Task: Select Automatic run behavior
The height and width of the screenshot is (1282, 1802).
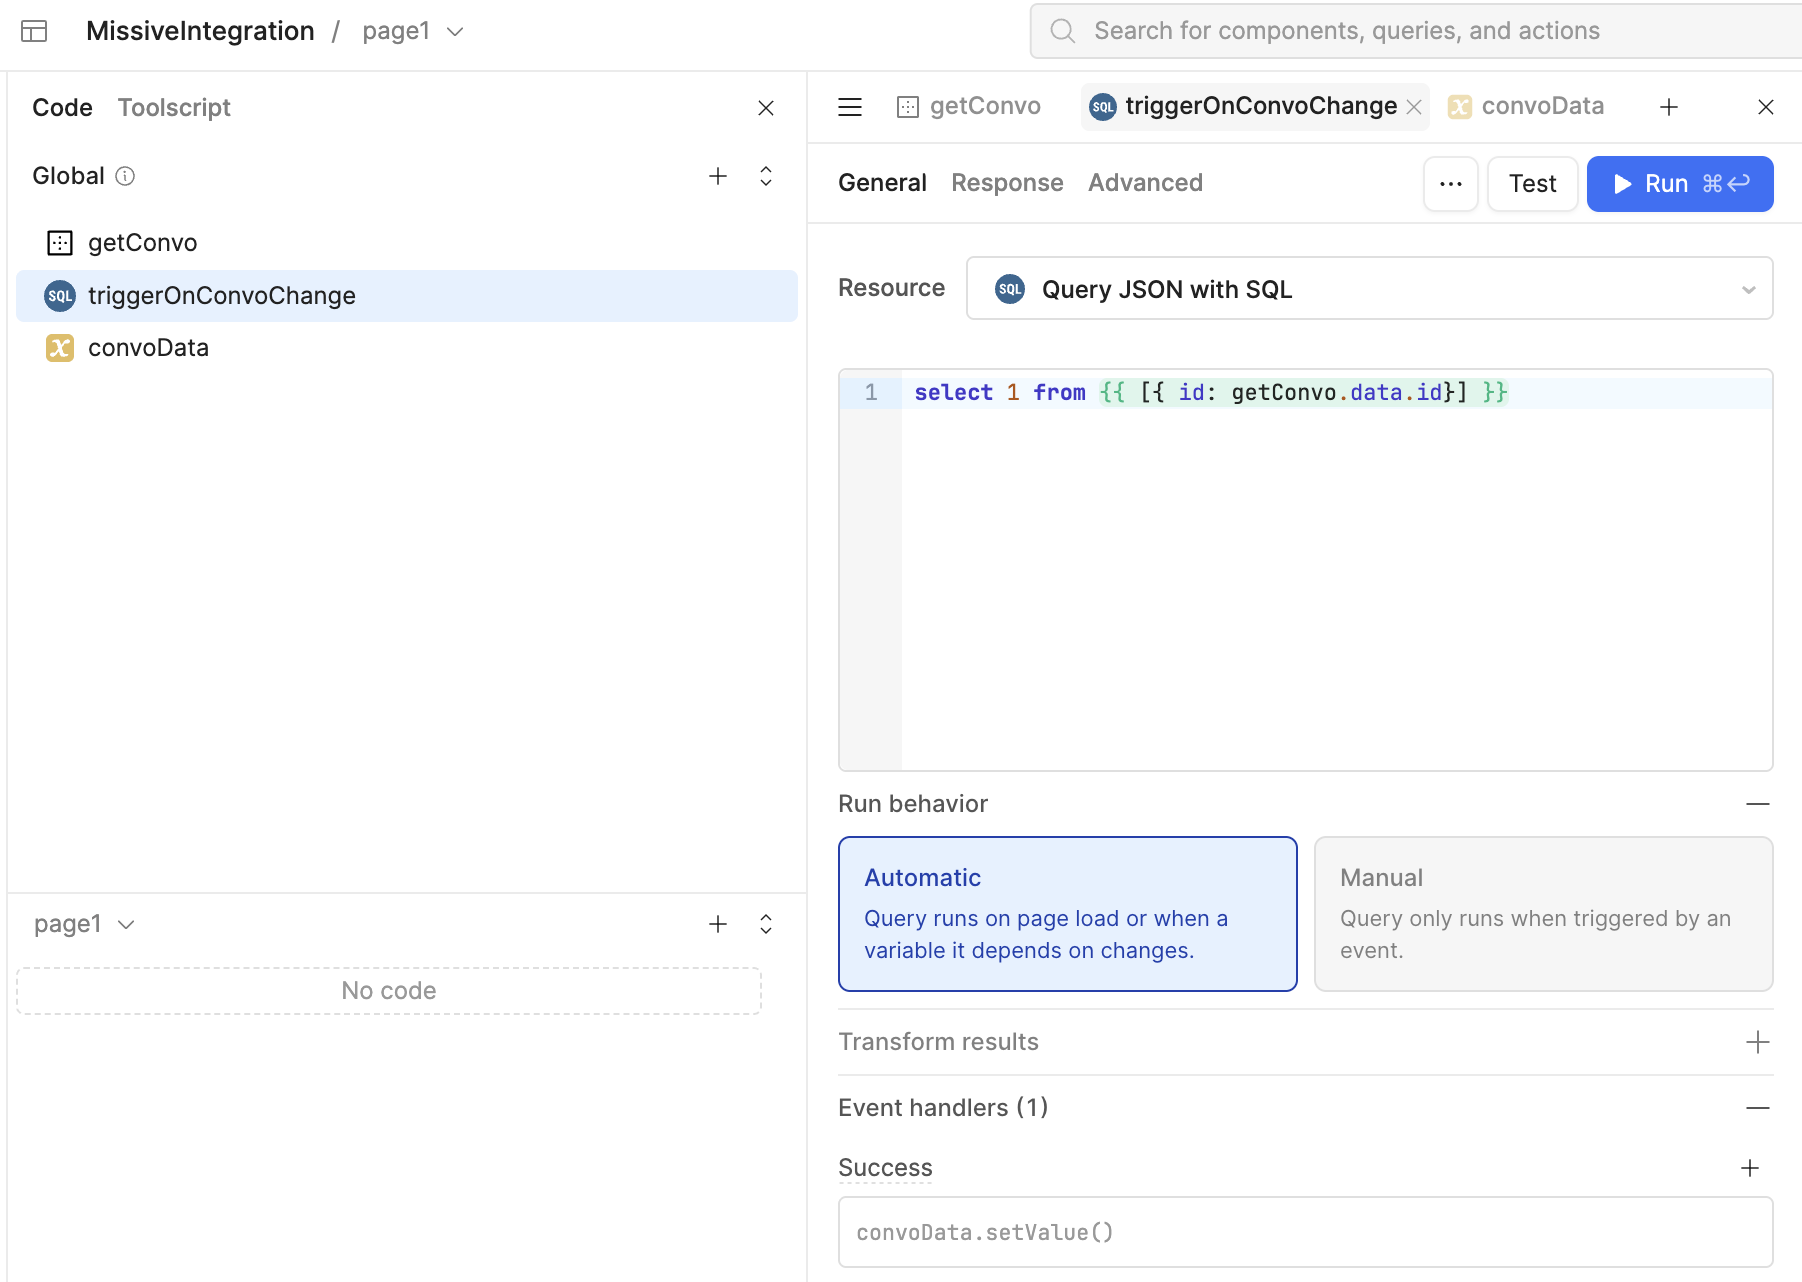Action: click(x=1067, y=914)
